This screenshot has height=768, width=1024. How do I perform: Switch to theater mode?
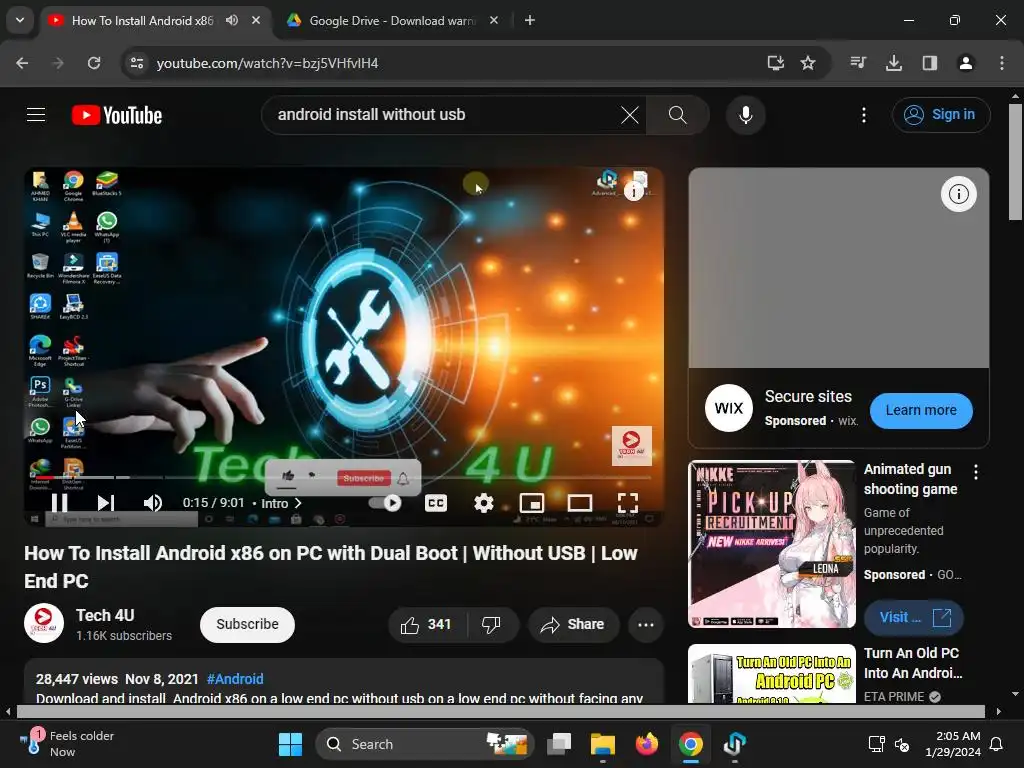[x=580, y=503]
